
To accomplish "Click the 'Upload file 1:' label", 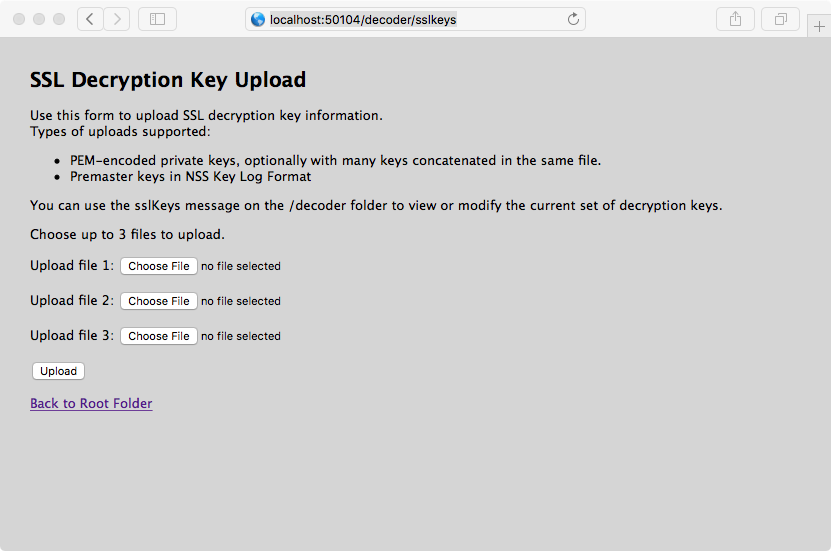I will 72,265.
